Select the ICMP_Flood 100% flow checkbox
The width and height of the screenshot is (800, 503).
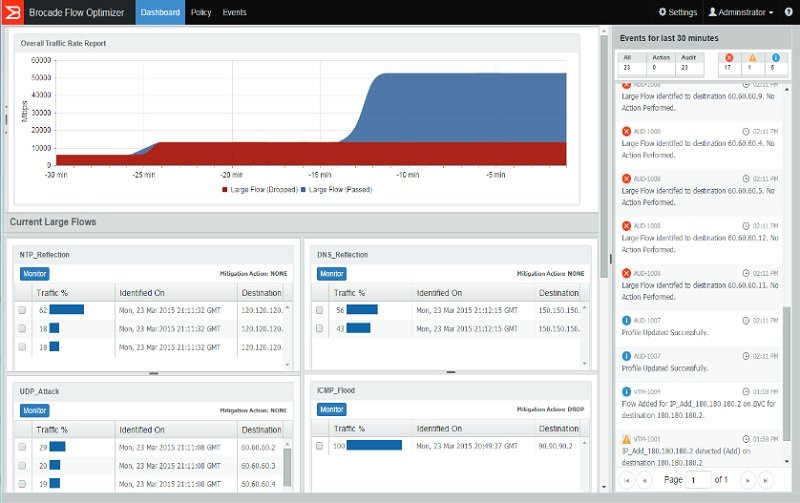tap(319, 446)
